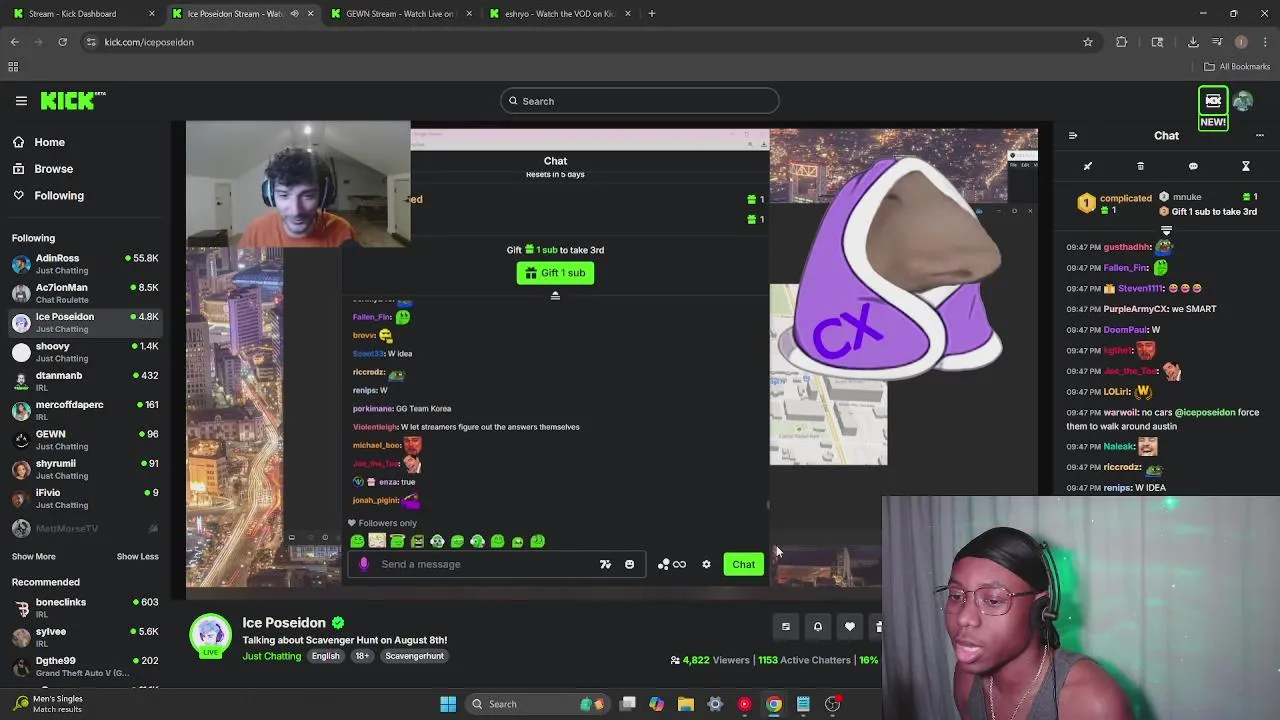This screenshot has height=720, width=1280.
Task: Click the collapse arrow under Gift sub button
Action: click(555, 296)
